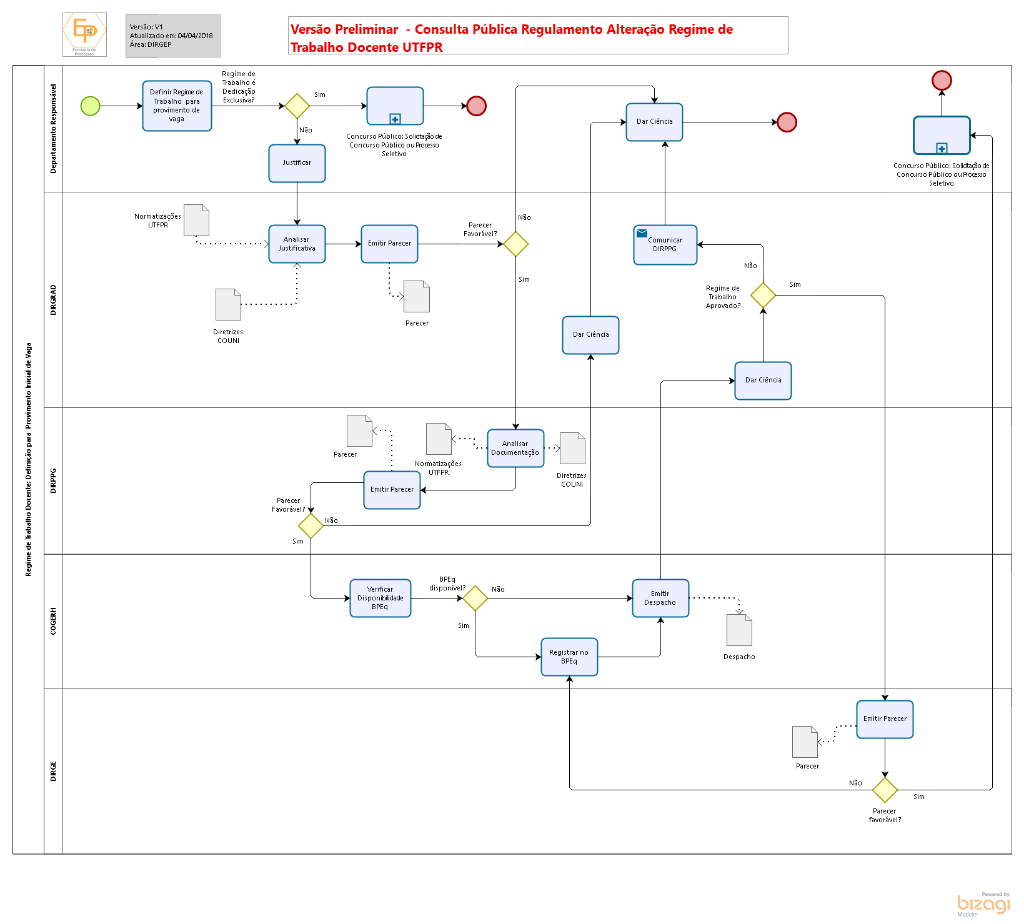Select the Justificar task box

pyautogui.click(x=297, y=163)
